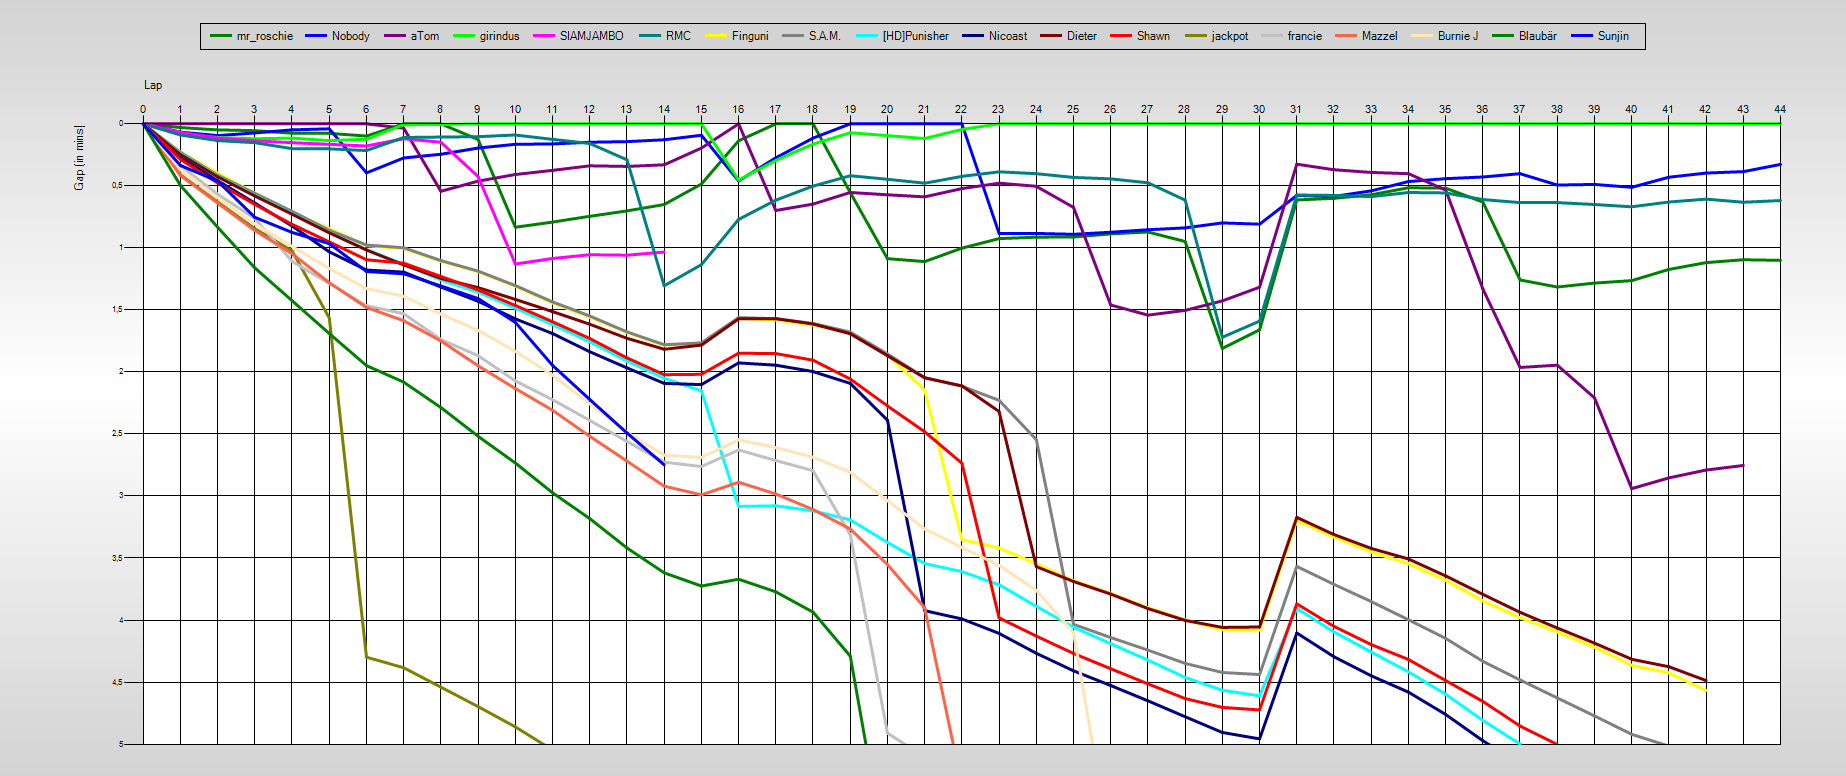Screen dimensions: 1846x776
Task: Click the Burnie J legend label
Action: (1457, 36)
